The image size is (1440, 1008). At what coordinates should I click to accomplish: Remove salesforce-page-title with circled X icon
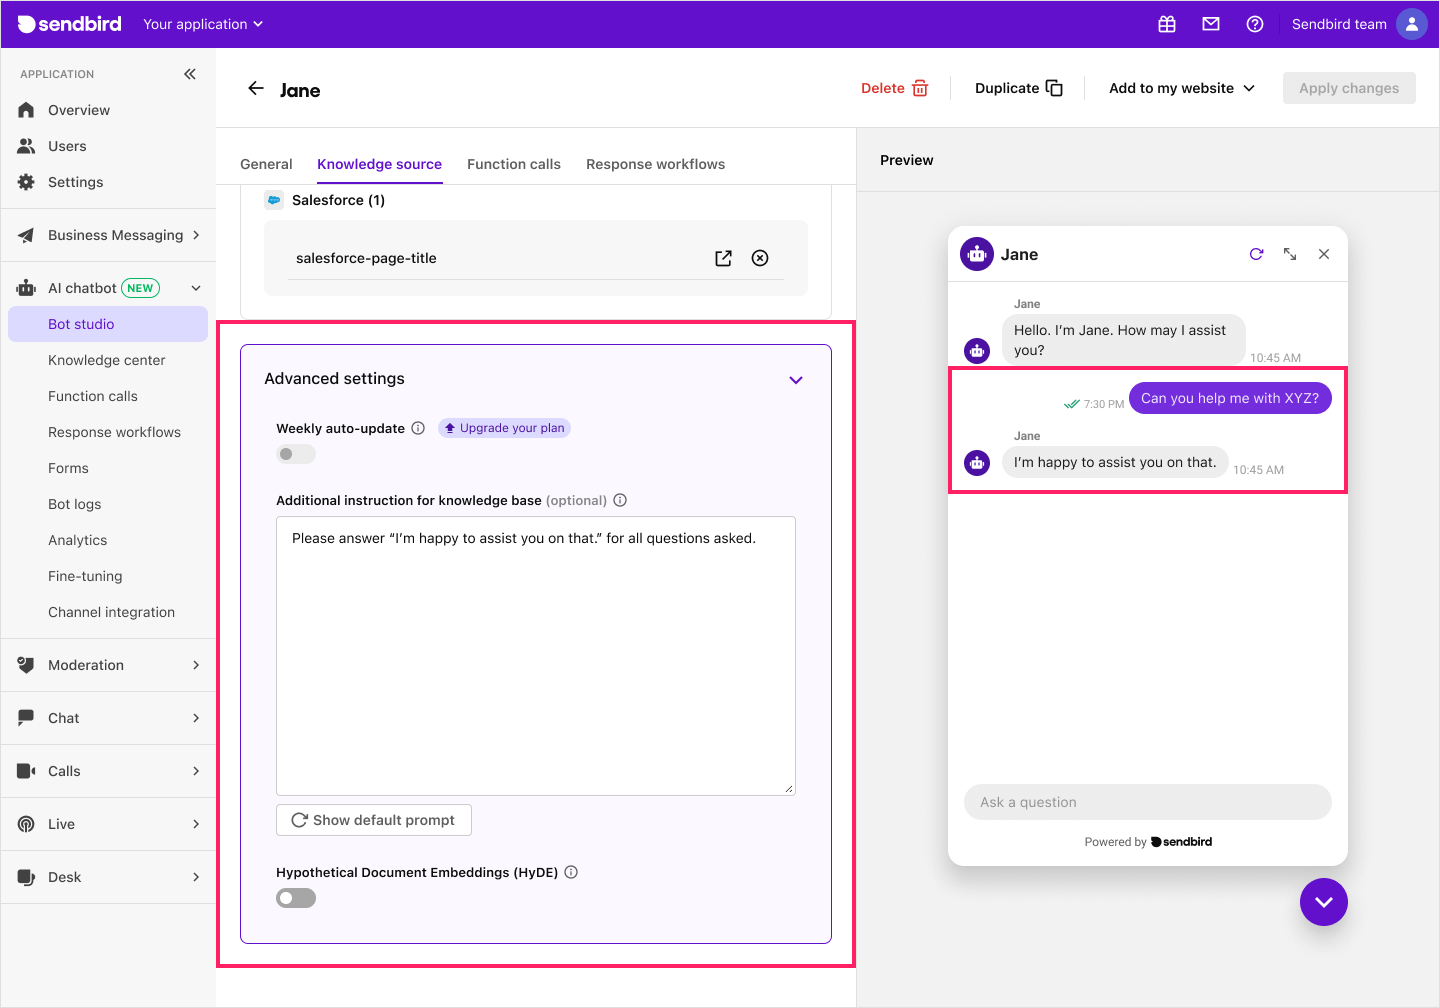click(760, 258)
